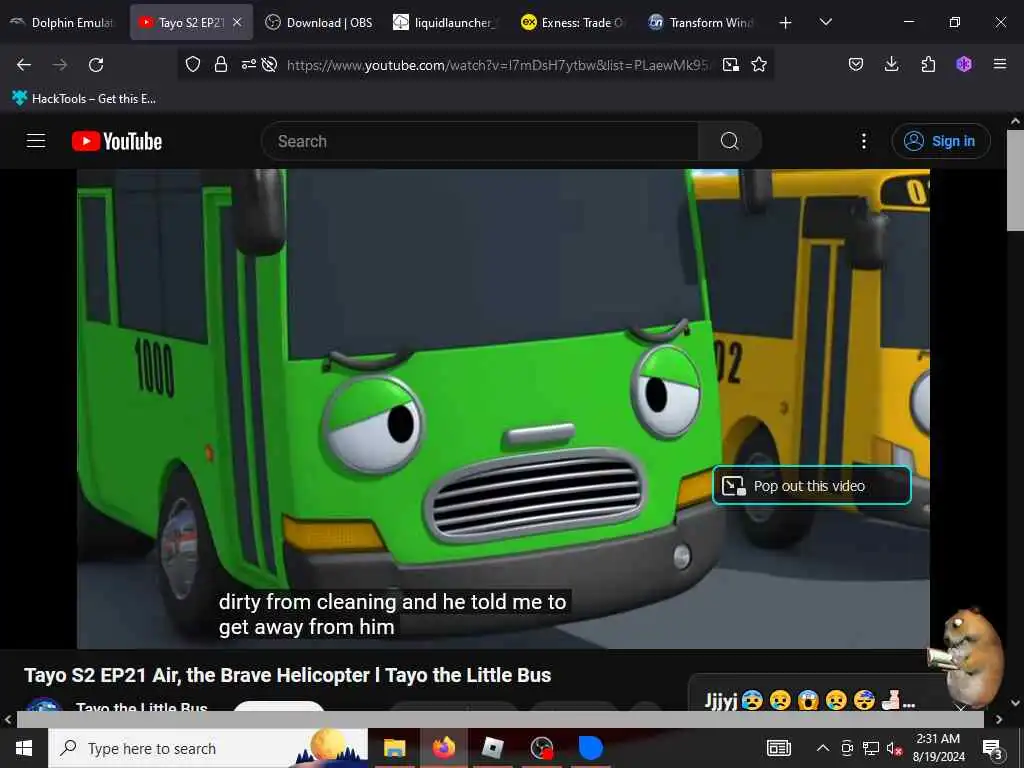Click the video player frame
Screen dimensions: 1024x768
click(503, 409)
